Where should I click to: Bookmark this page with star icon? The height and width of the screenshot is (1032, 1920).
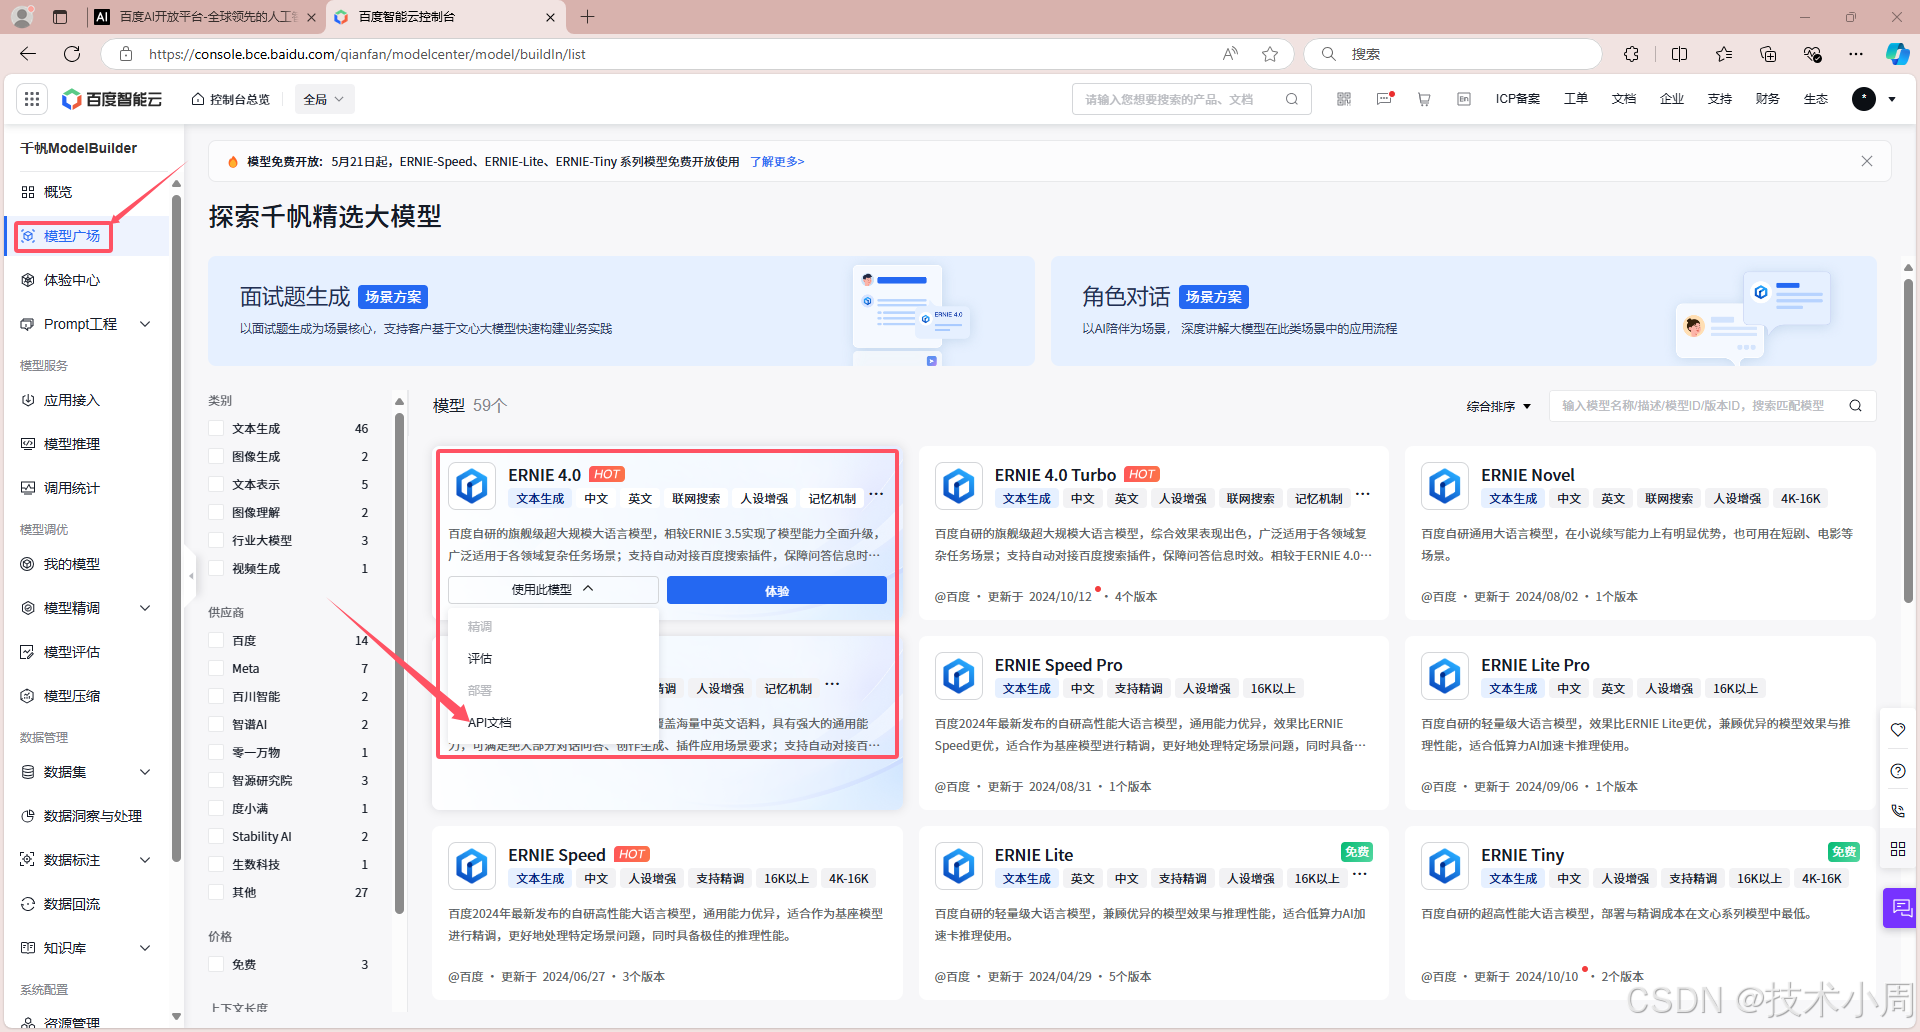click(x=1270, y=54)
